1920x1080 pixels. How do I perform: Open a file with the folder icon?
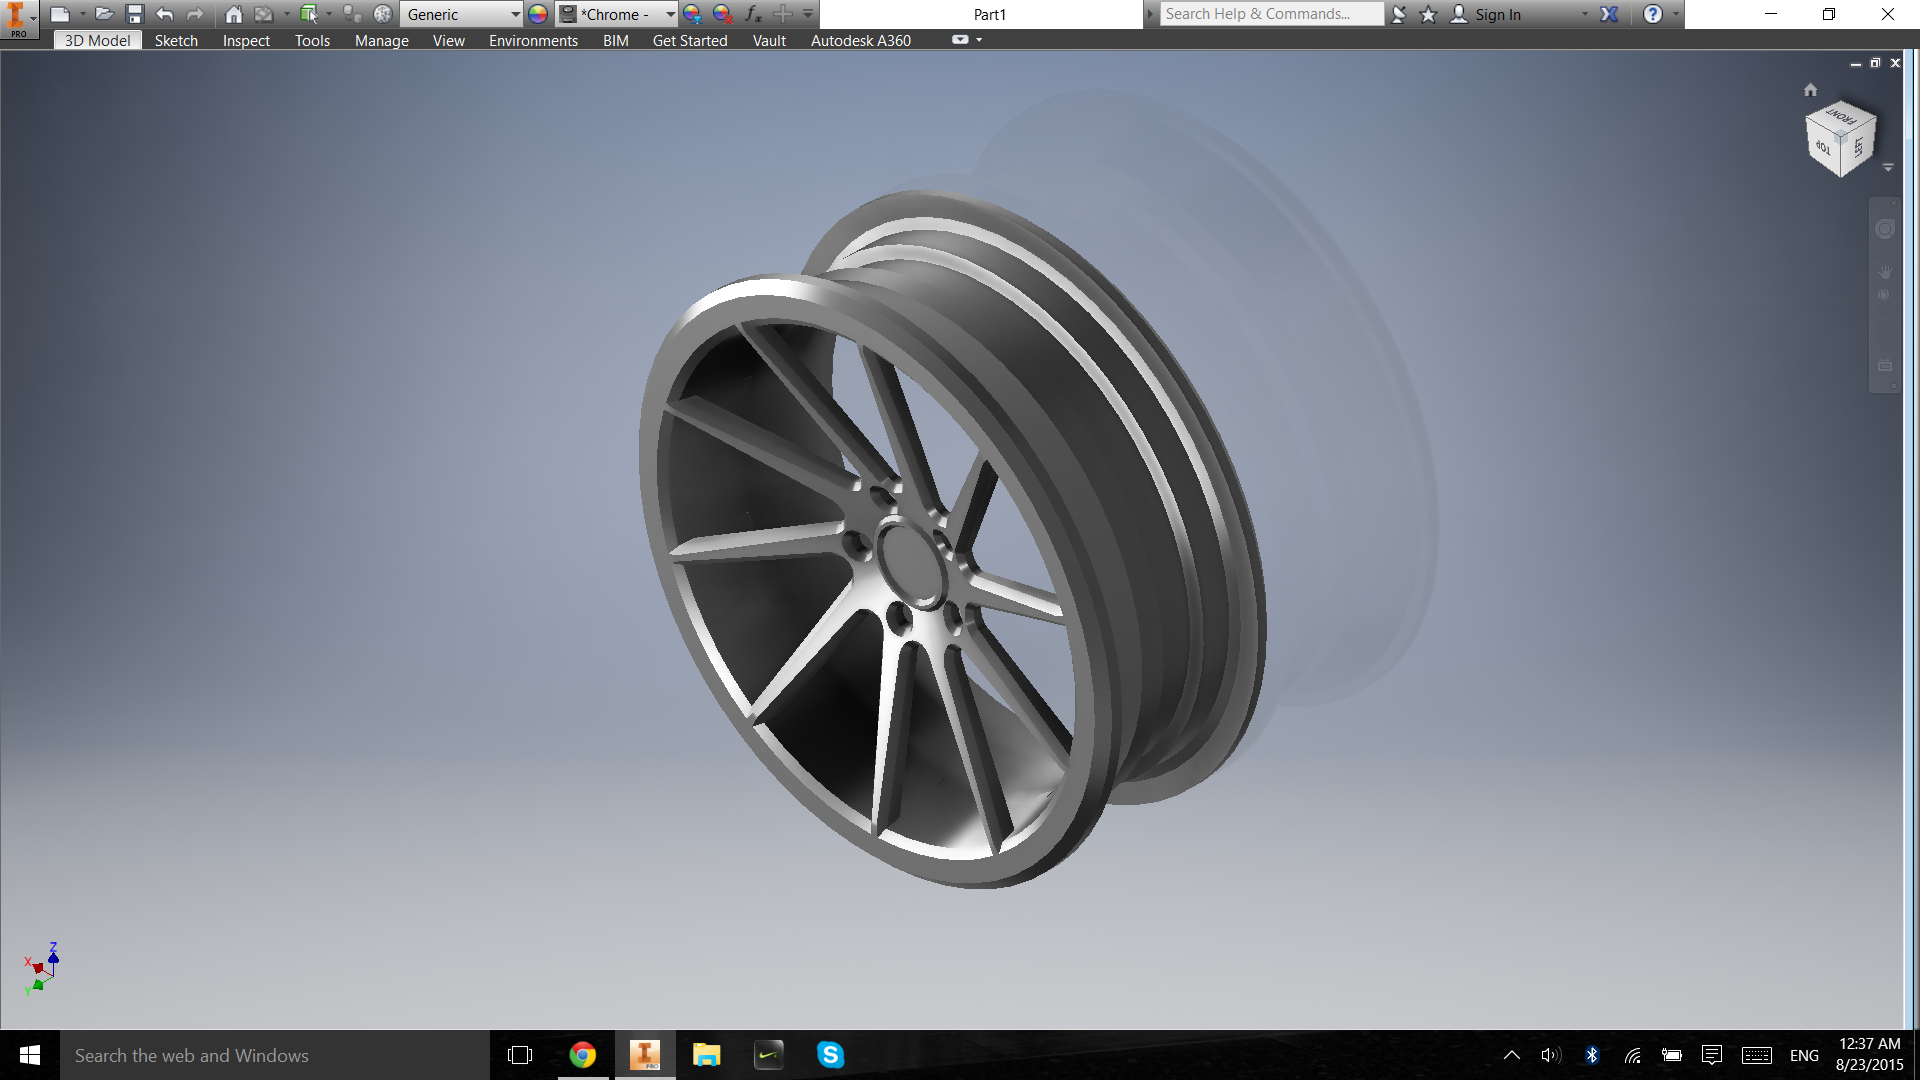[x=104, y=14]
